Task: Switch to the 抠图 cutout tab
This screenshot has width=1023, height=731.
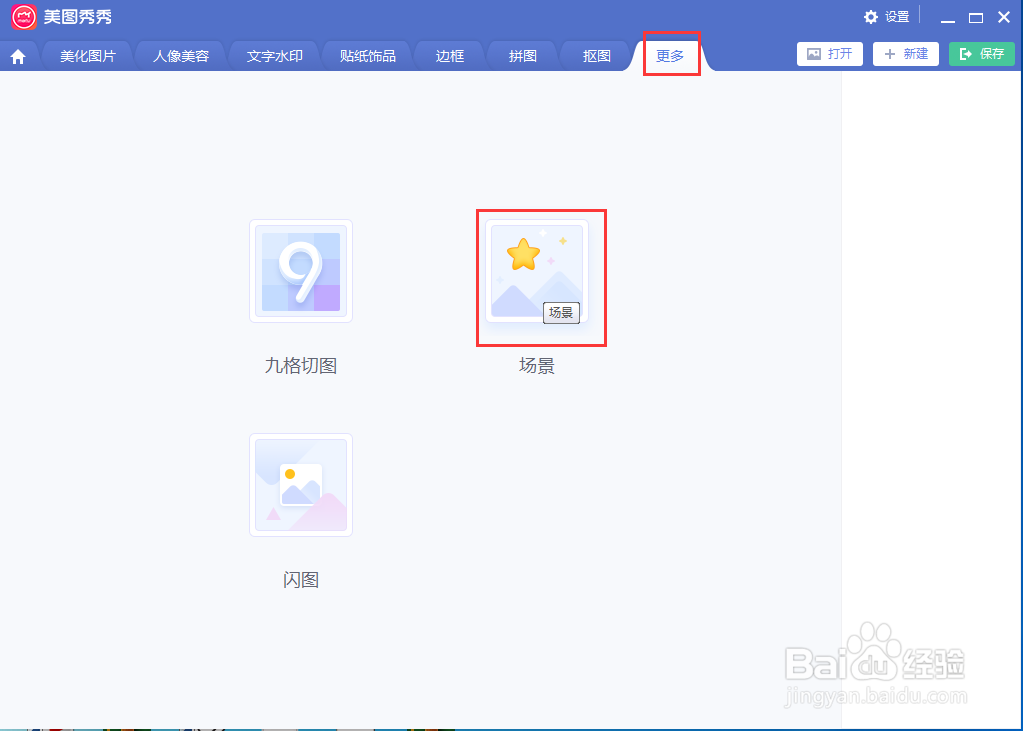Action: pos(594,55)
